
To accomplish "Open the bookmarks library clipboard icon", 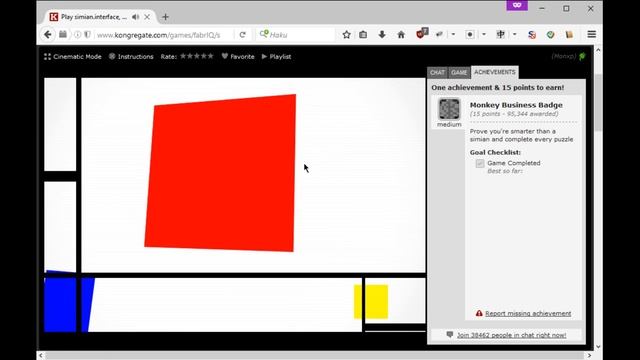I will tap(363, 35).
